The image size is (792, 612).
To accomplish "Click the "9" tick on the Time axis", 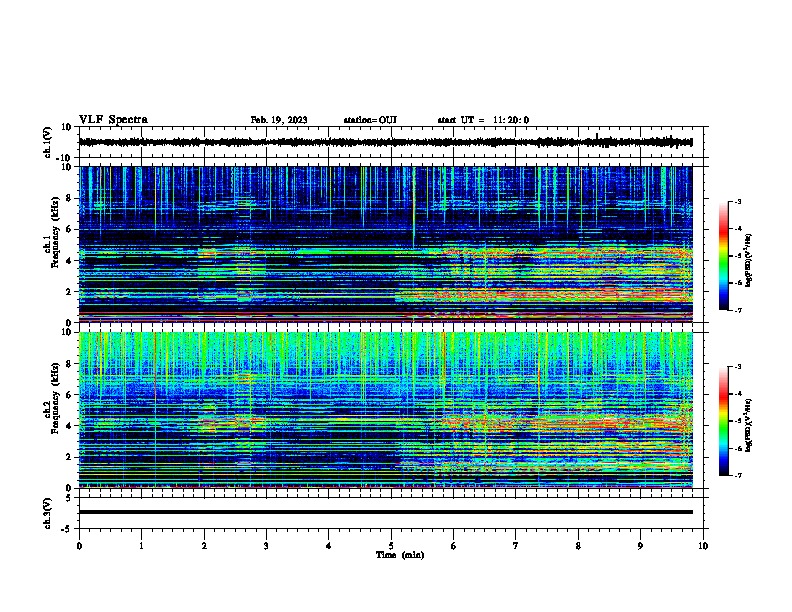I will pyautogui.click(x=640, y=546).
